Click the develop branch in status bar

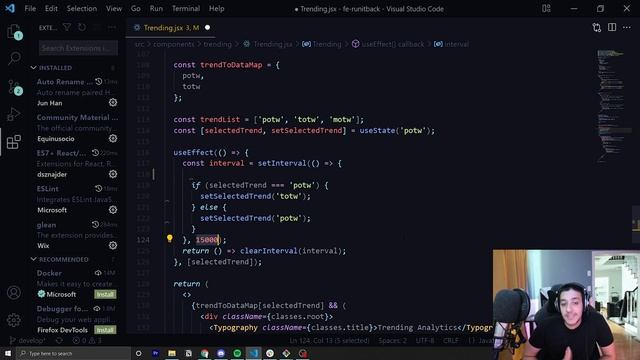(28, 340)
